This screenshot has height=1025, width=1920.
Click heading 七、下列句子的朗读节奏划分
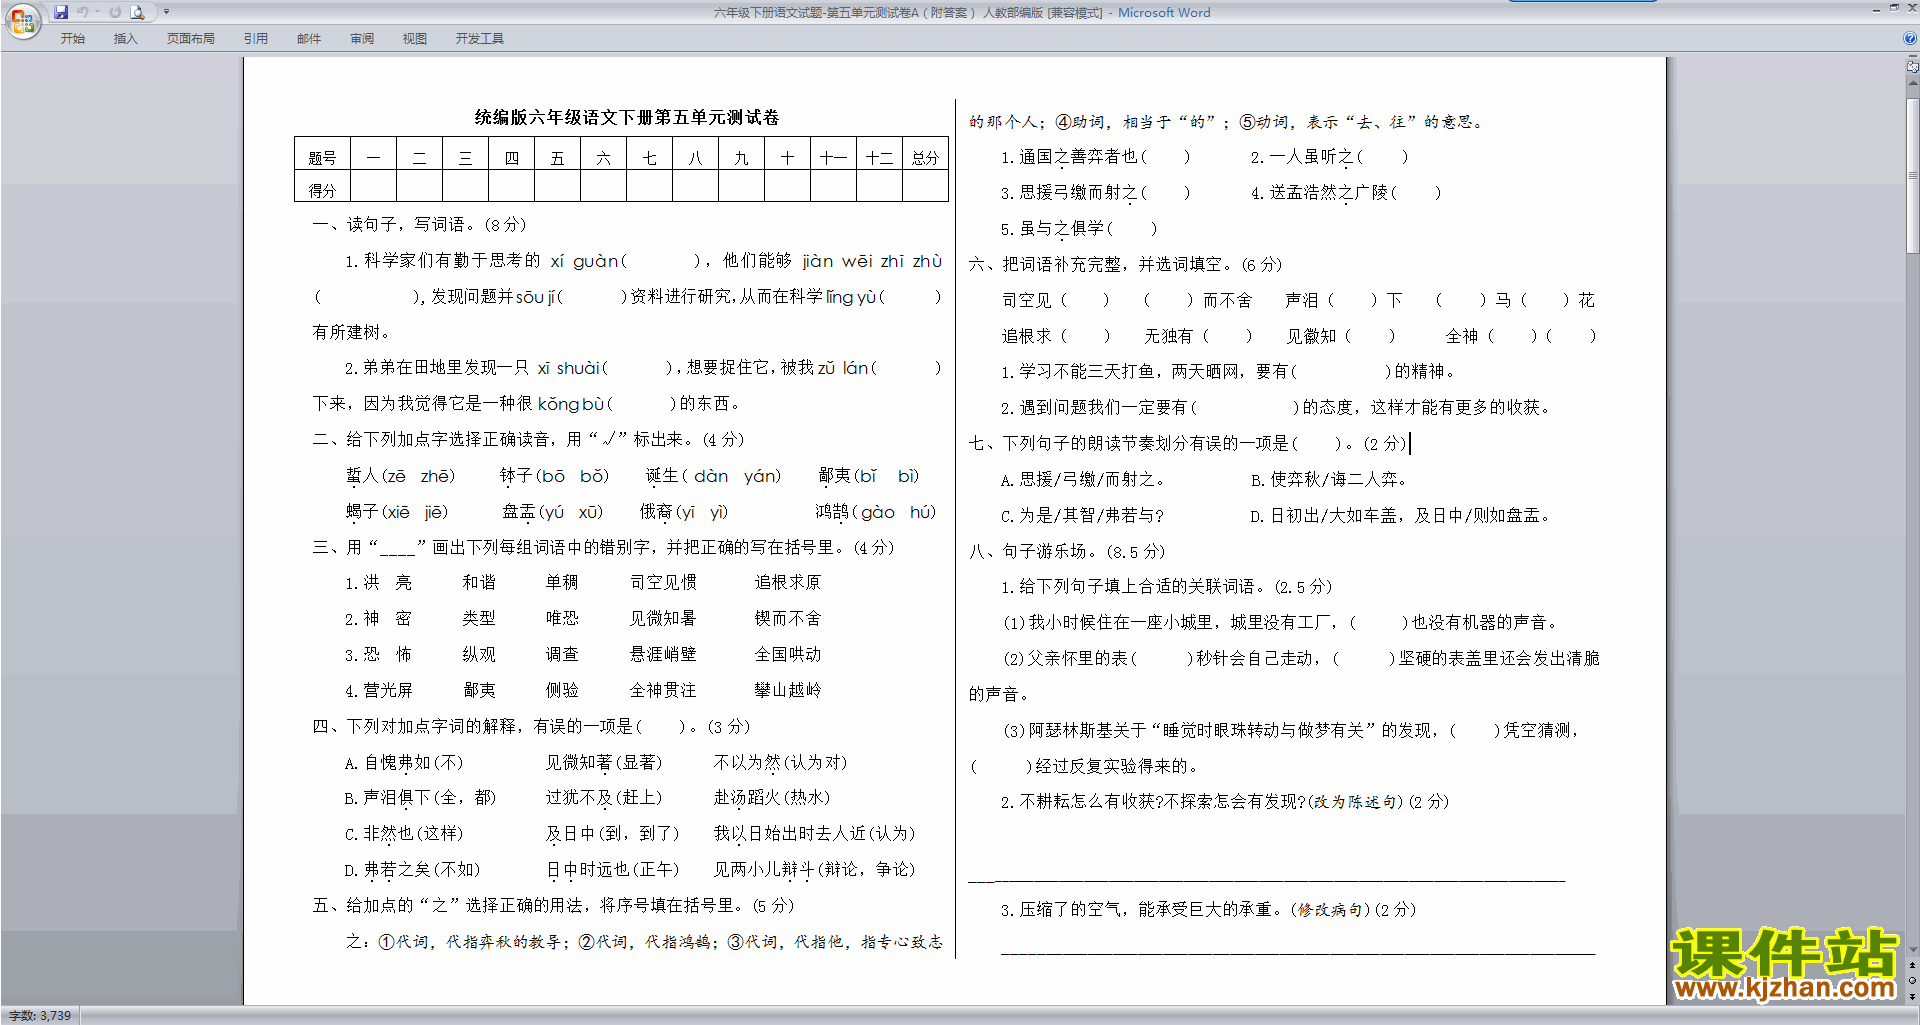point(1188,443)
